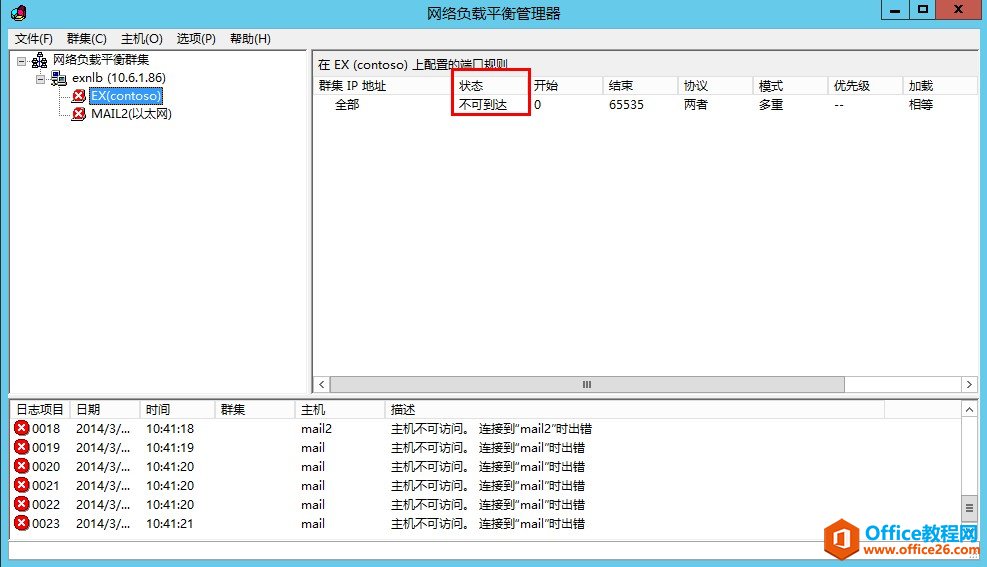Click up arrow of log scrollbar
987x567 pixels.
(969, 410)
